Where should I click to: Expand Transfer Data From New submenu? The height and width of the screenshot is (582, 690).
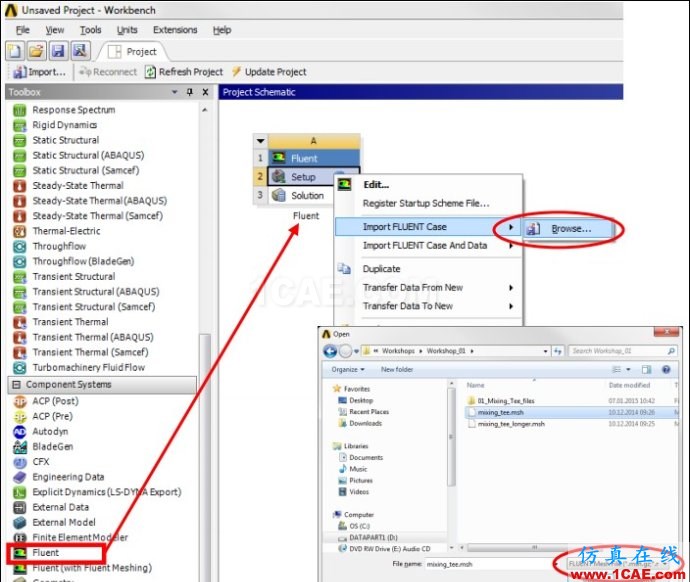427,288
